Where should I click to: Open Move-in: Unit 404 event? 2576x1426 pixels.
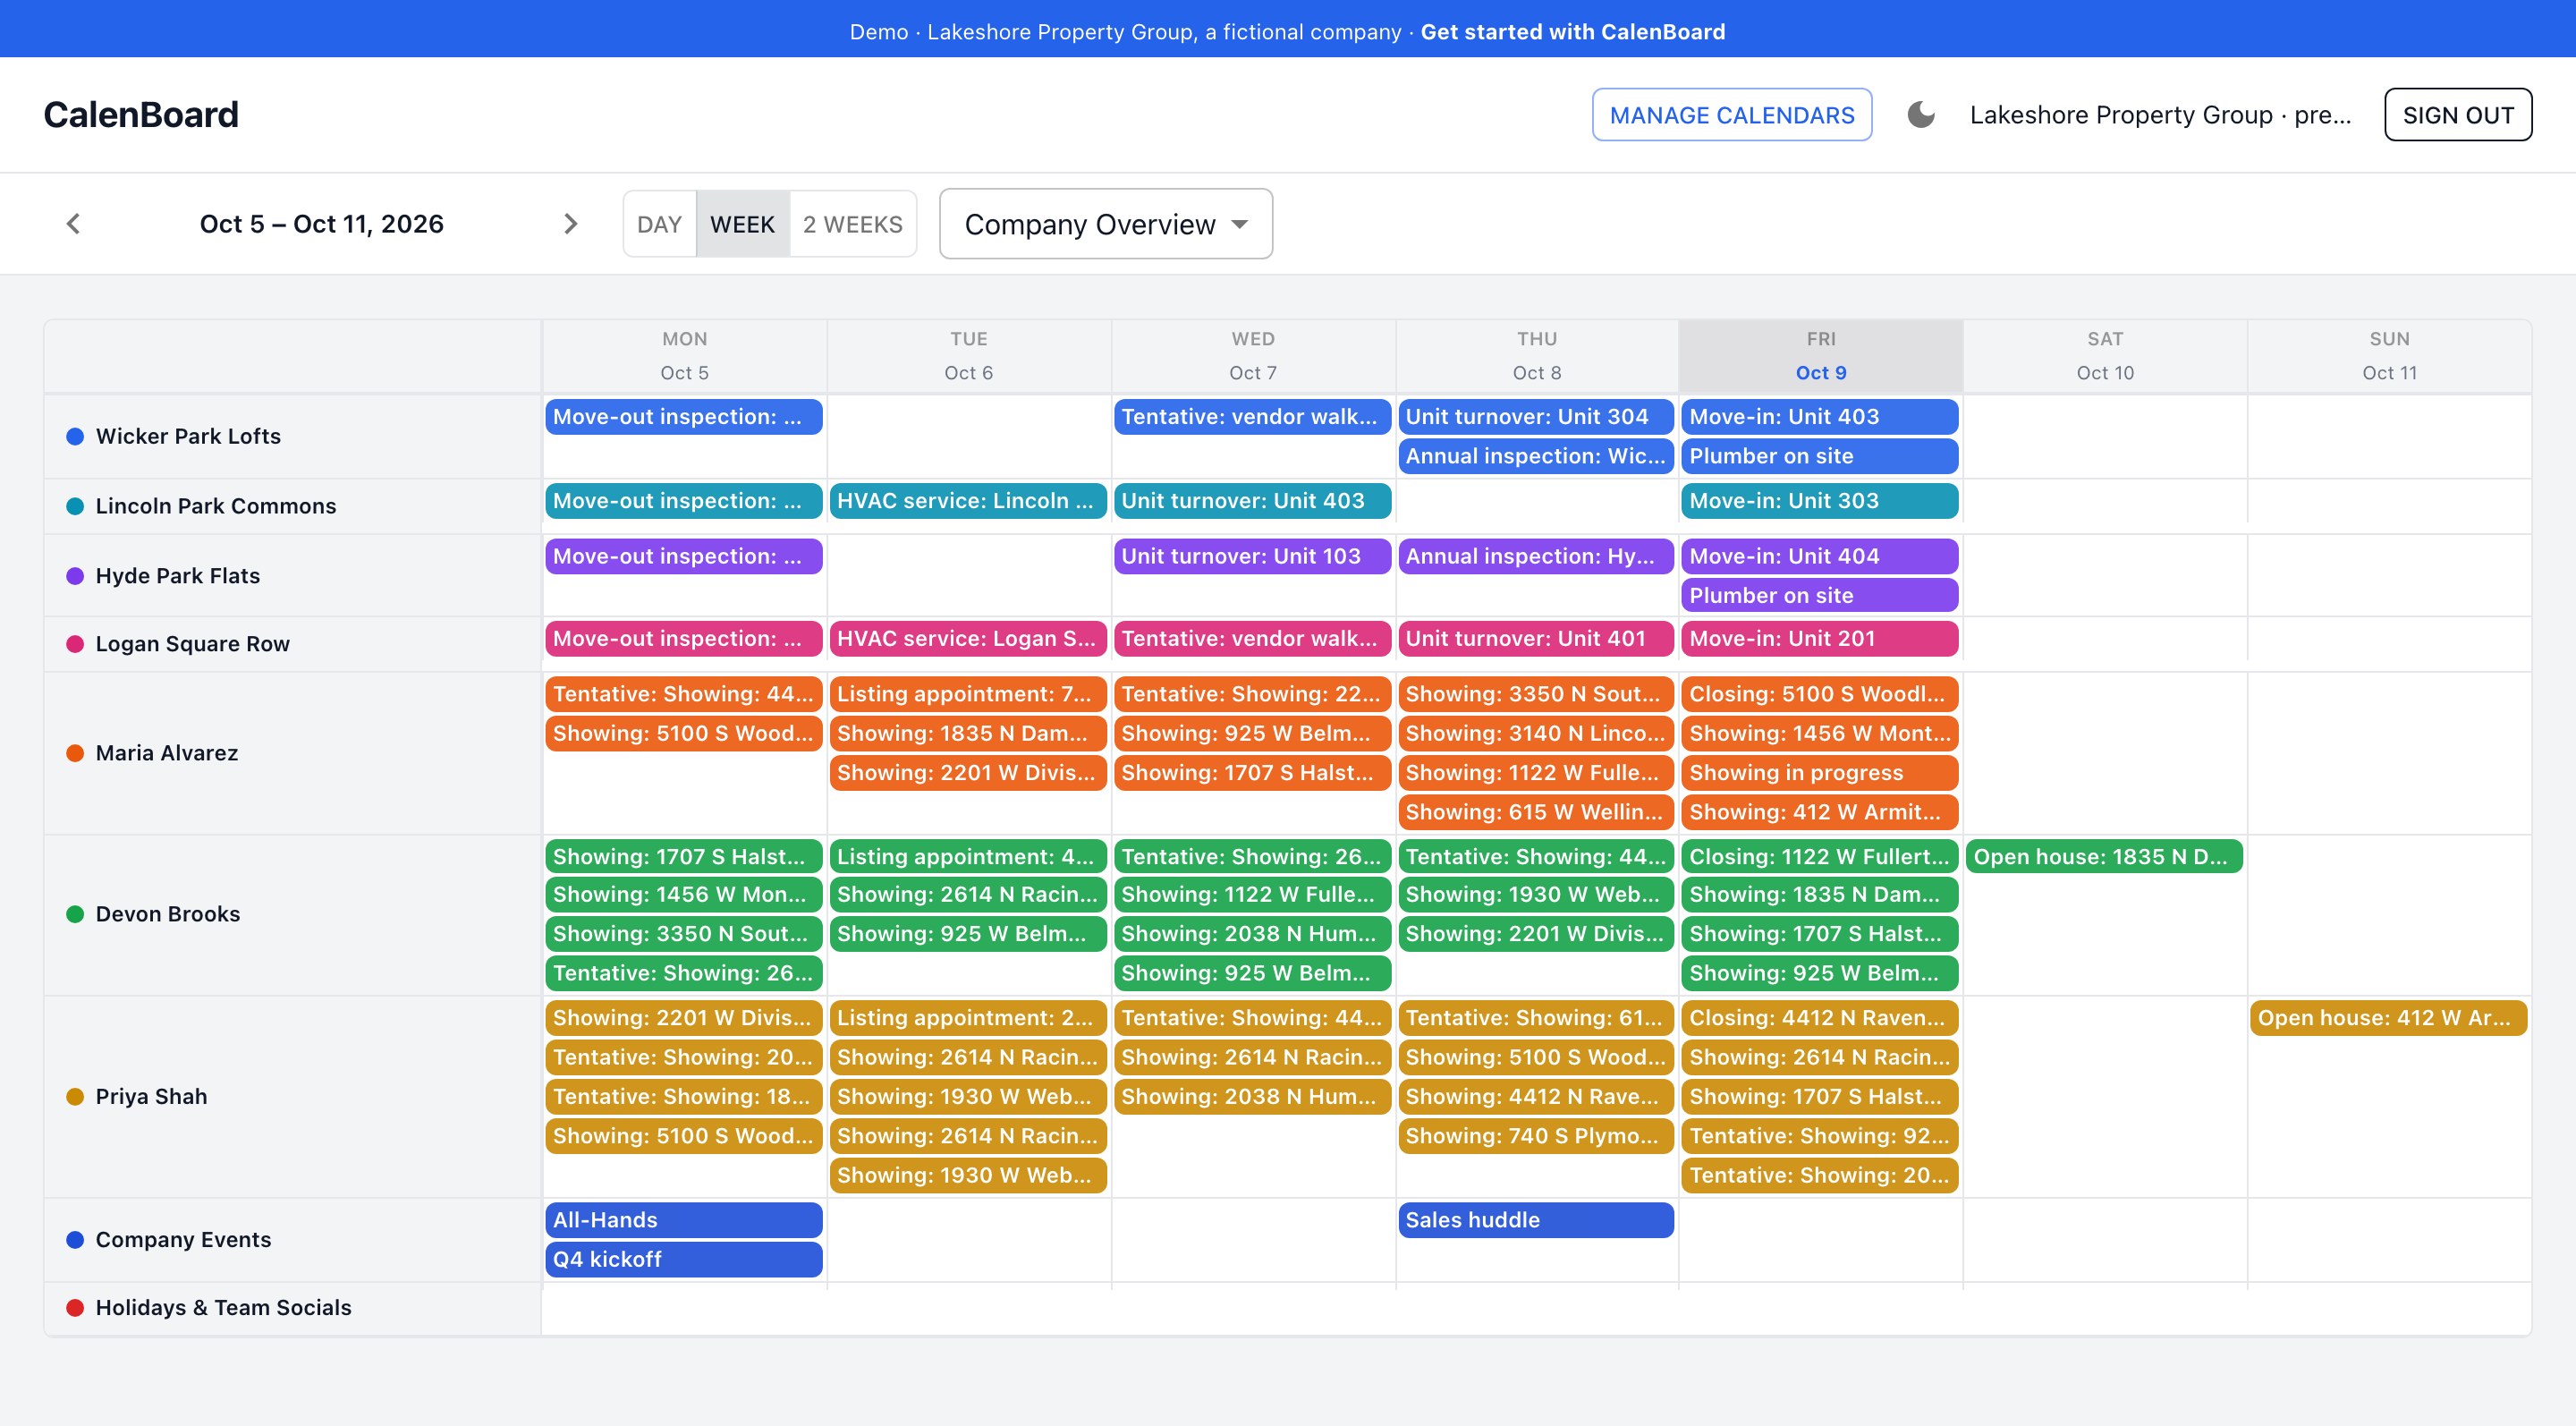pos(1820,556)
